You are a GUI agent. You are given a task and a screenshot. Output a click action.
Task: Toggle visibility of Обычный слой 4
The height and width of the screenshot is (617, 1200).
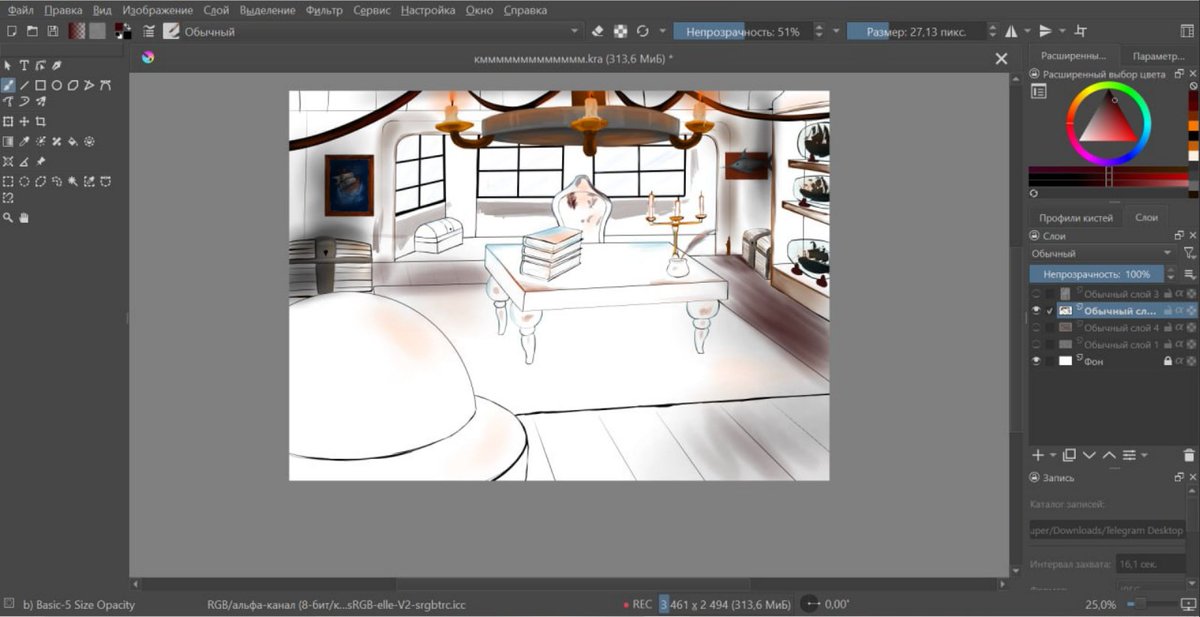[x=1036, y=327]
